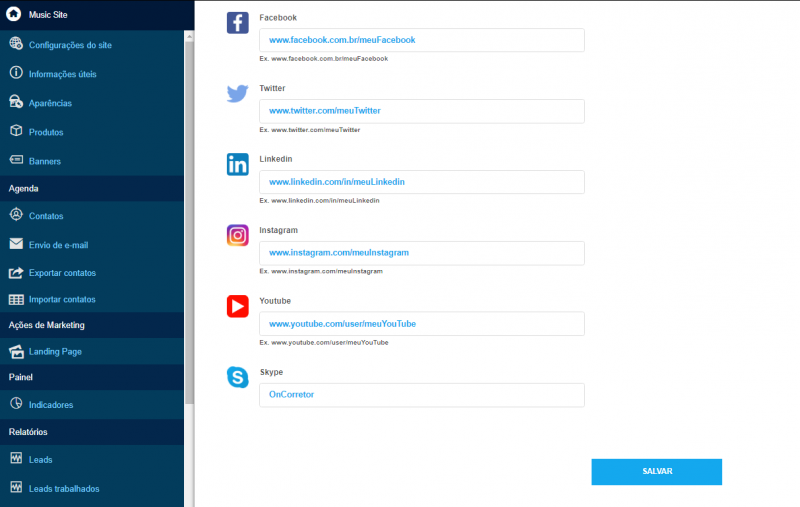800x507 pixels.
Task: Click the Twitter bird icon
Action: (238, 94)
